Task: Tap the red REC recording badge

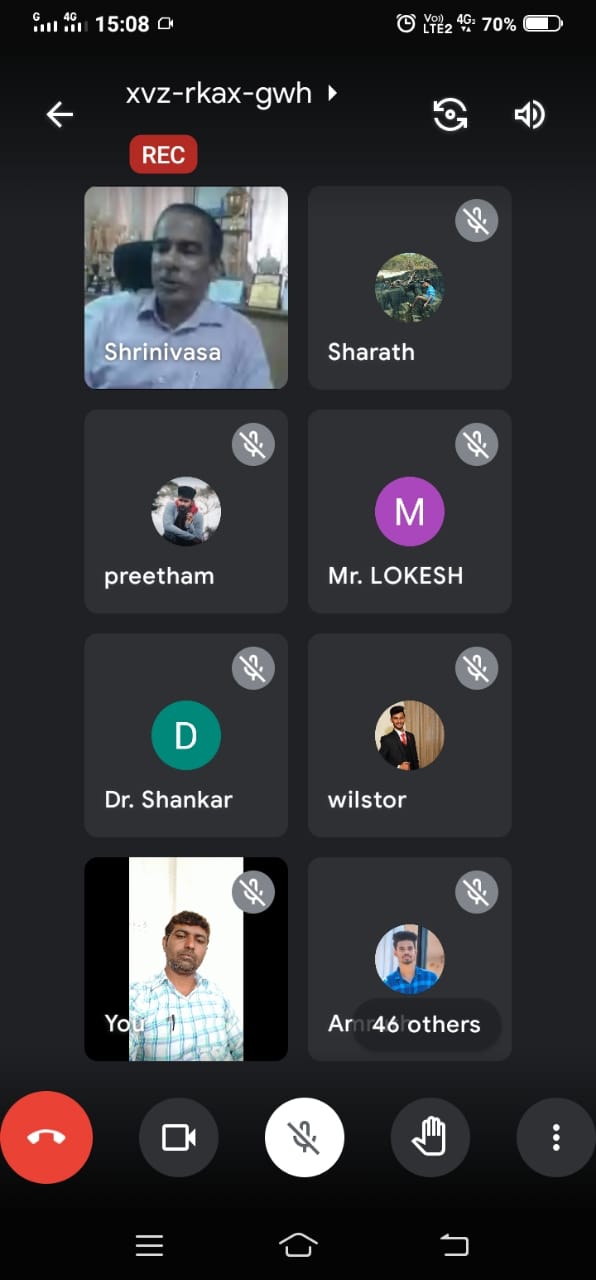Action: tap(163, 155)
